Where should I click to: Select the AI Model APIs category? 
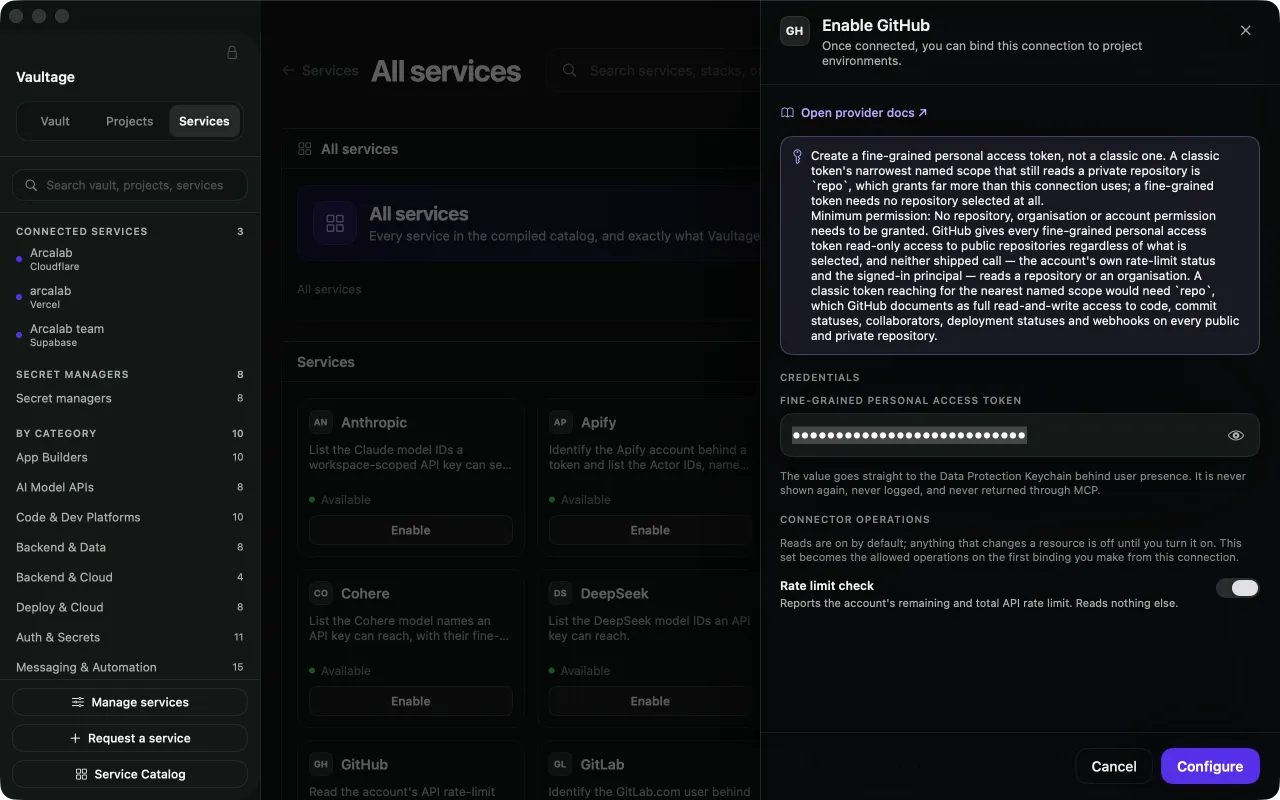click(x=130, y=487)
